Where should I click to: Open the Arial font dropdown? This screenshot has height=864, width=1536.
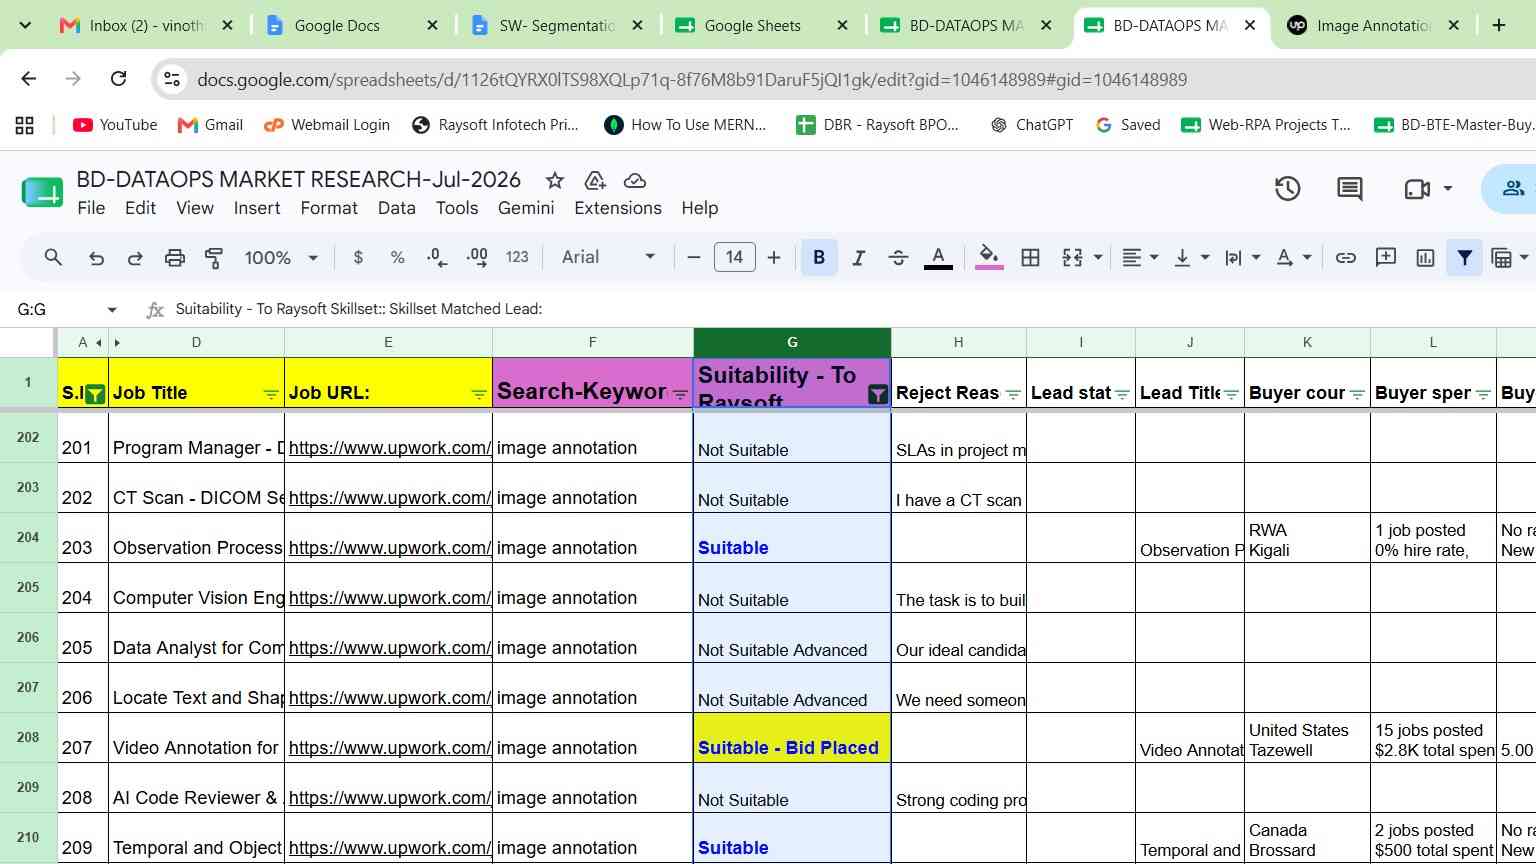pyautogui.click(x=608, y=258)
